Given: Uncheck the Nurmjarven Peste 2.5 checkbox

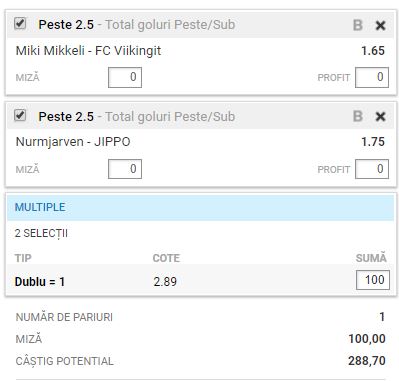Looking at the screenshot, I should click(x=20, y=115).
